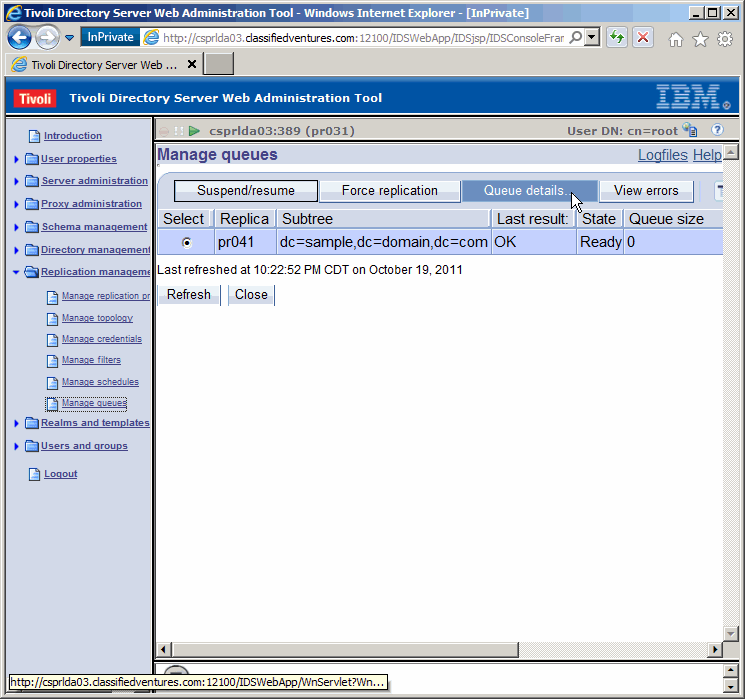
Task: Open the browser tools gear icon
Action: [x=724, y=39]
